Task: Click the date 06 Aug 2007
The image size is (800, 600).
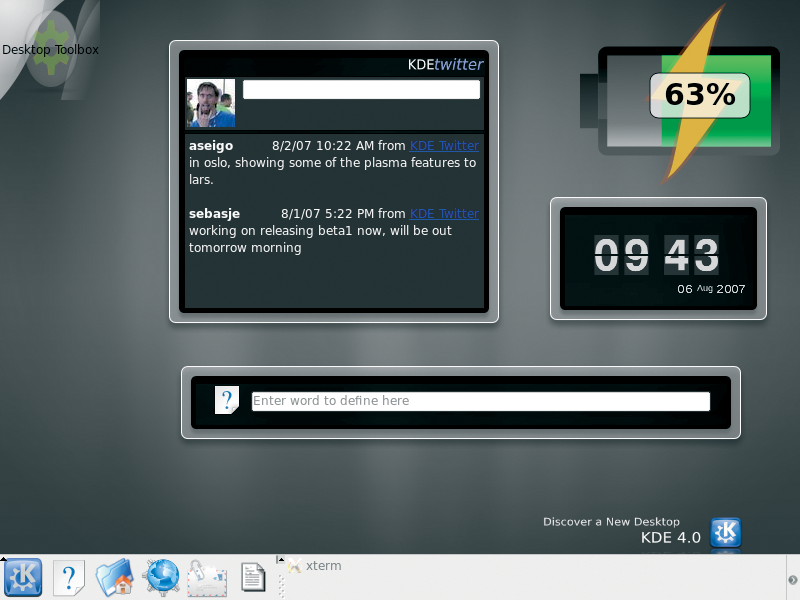Action: pos(711,289)
